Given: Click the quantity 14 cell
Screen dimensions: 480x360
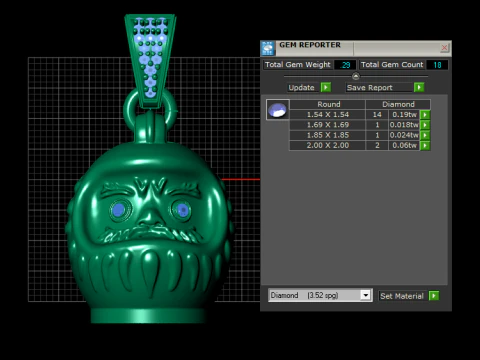Looking at the screenshot, I should [377, 115].
